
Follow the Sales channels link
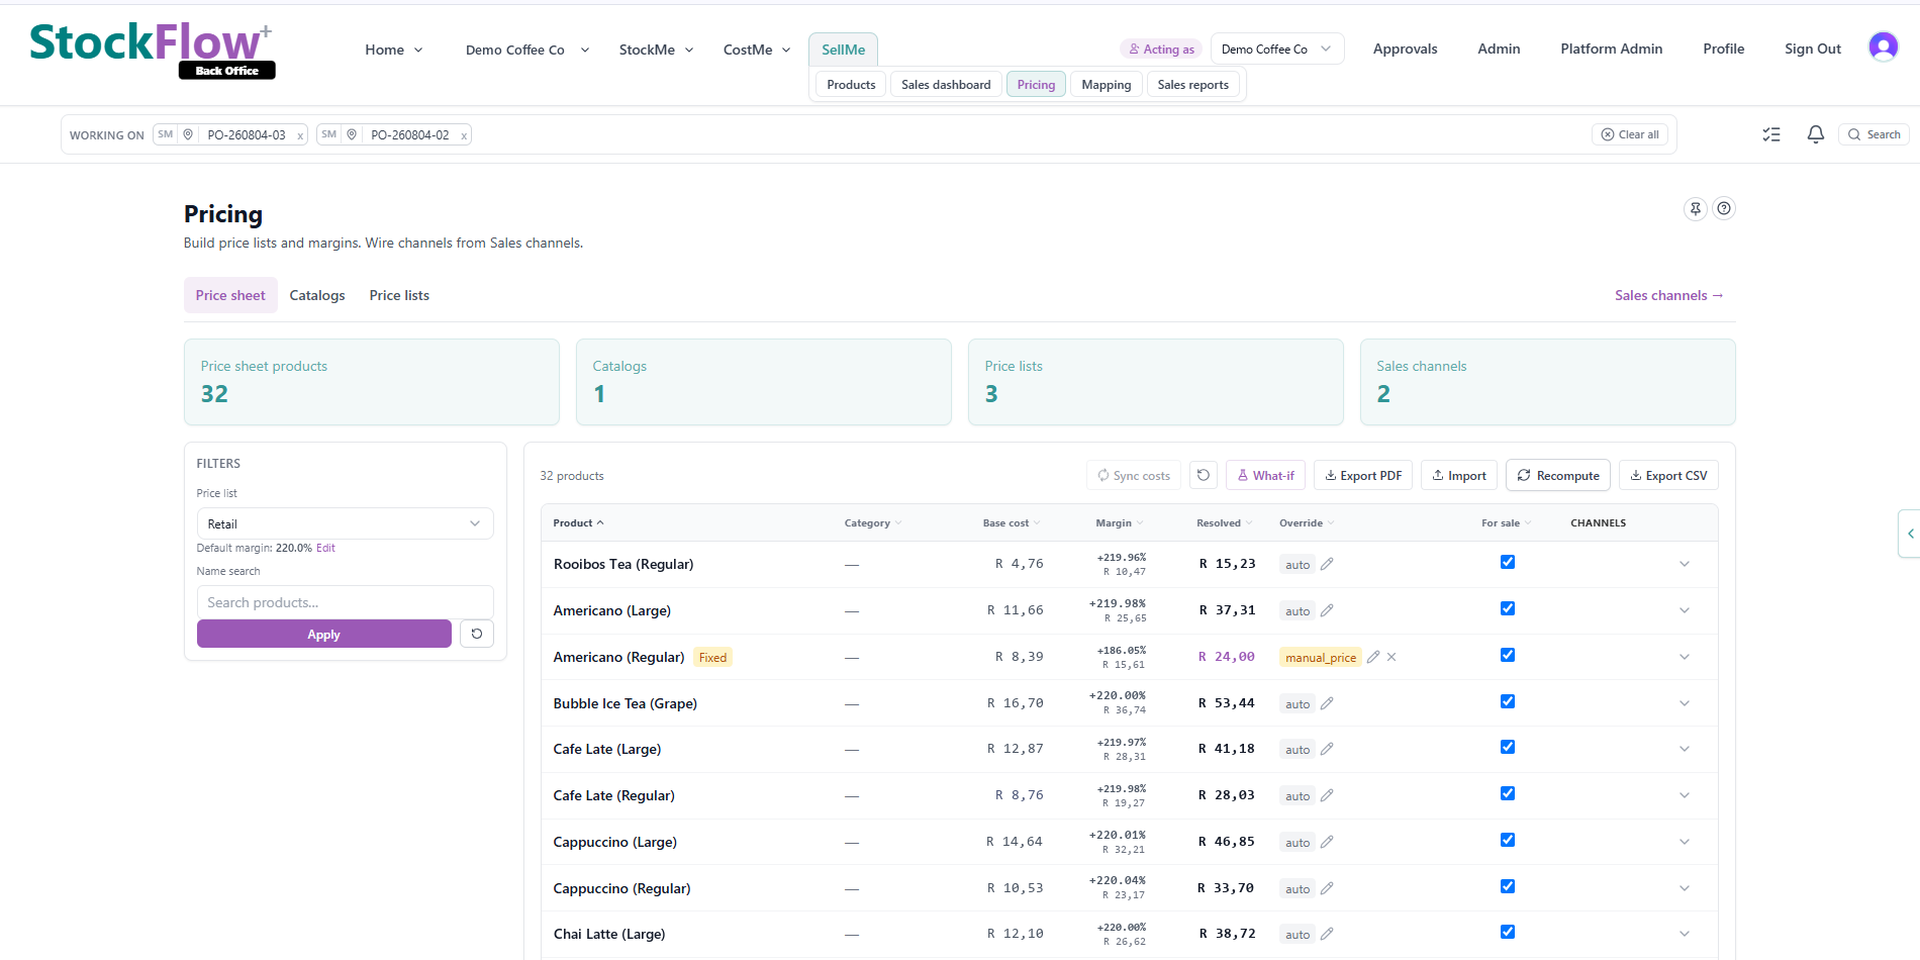(1669, 295)
